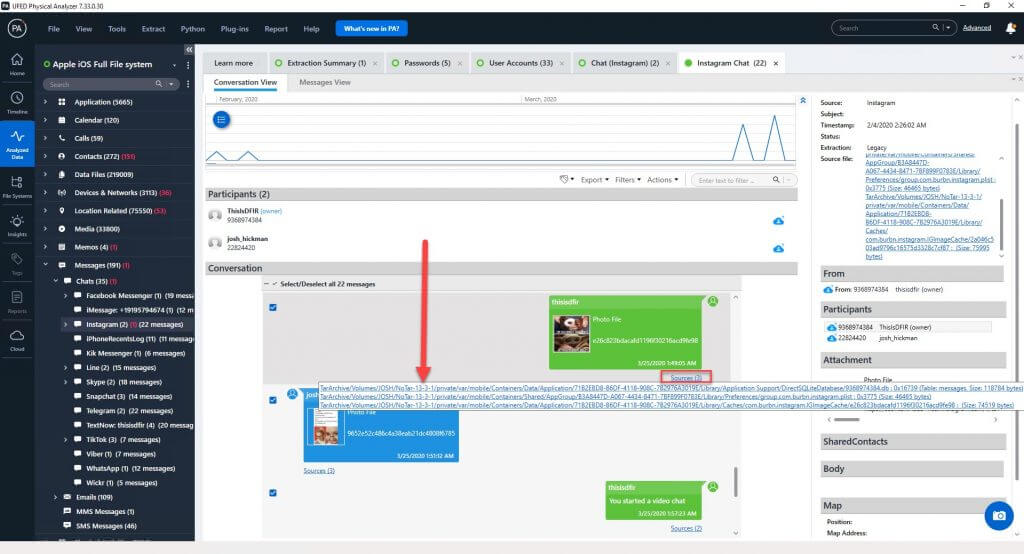Click the cloud icon for josh_hickman participant
1024x554 pixels.
click(x=778, y=248)
